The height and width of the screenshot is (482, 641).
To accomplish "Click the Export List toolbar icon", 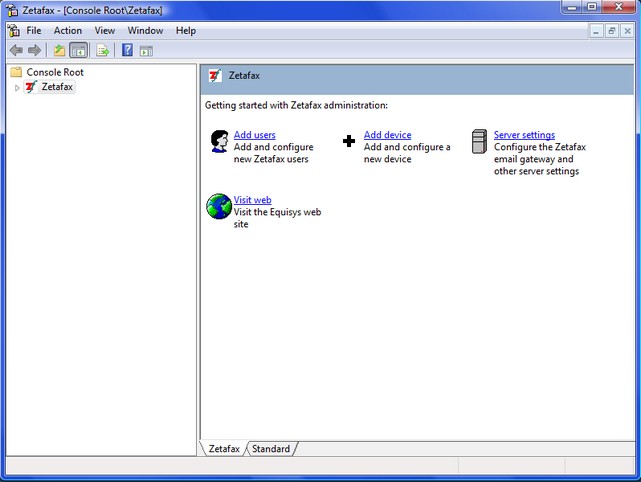I will pyautogui.click(x=102, y=50).
